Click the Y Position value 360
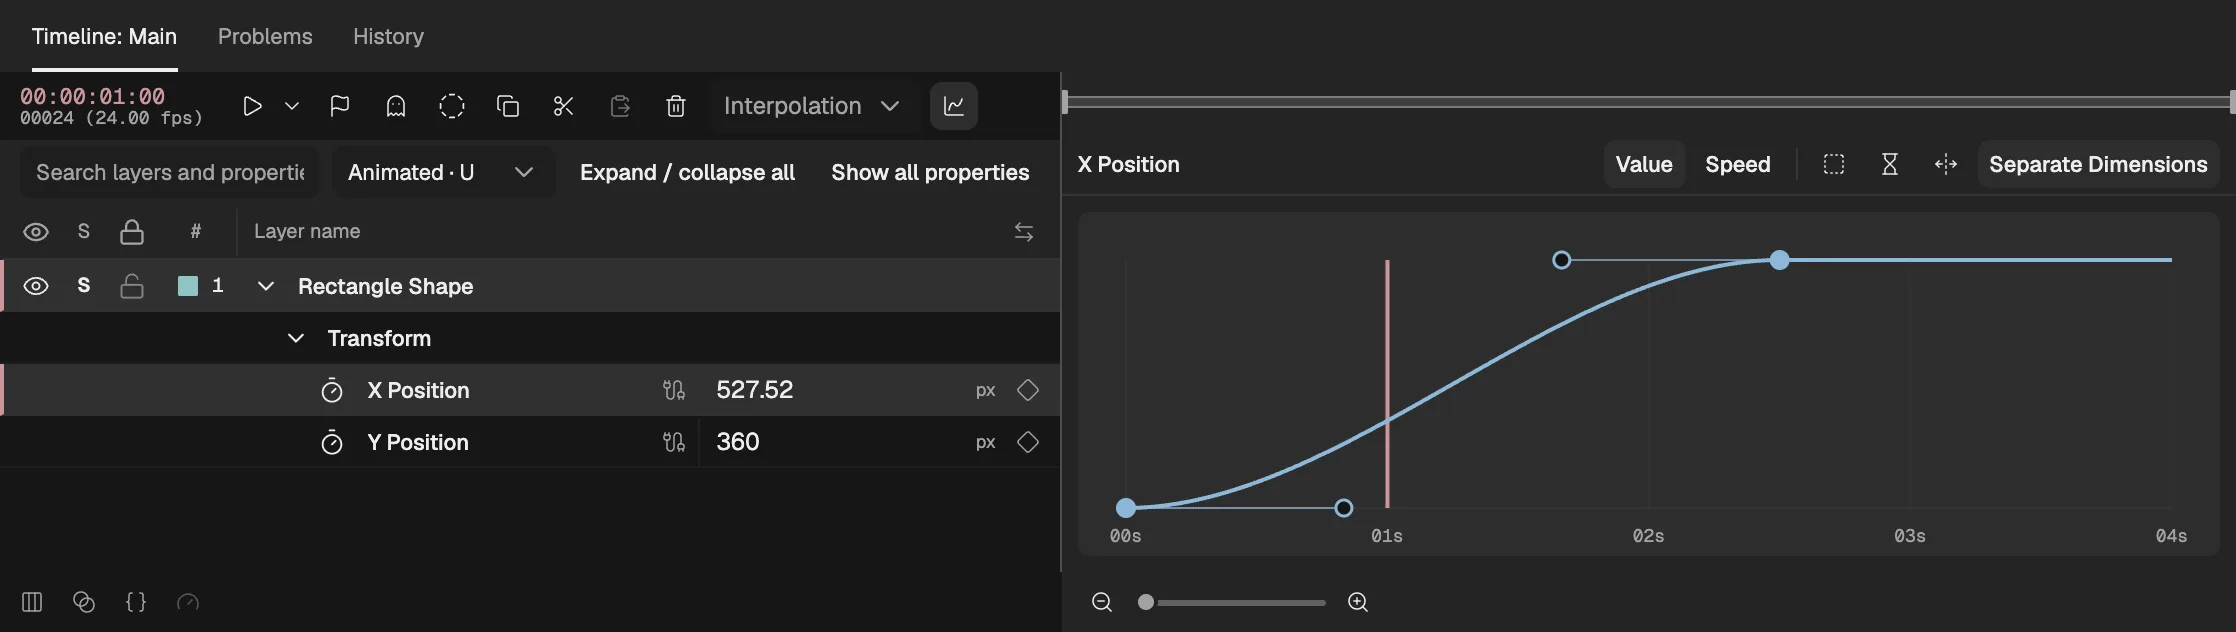 coord(738,442)
